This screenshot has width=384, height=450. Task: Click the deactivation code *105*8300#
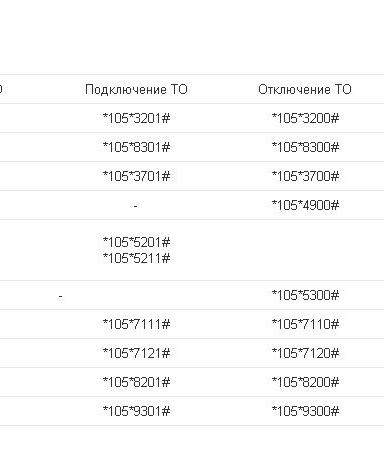click(305, 147)
